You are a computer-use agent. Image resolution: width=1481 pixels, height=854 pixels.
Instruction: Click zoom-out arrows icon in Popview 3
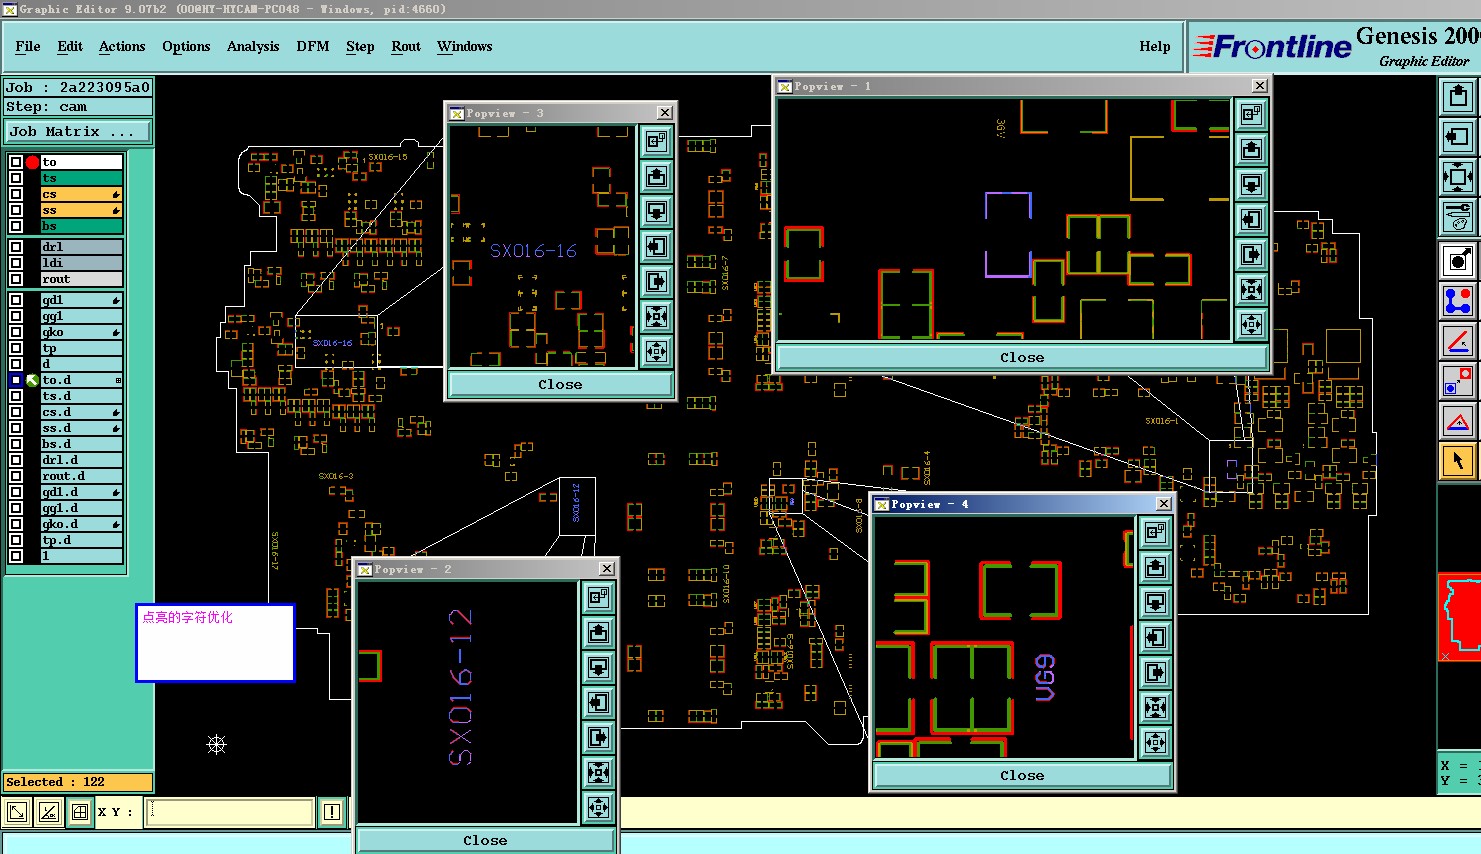[x=656, y=351]
